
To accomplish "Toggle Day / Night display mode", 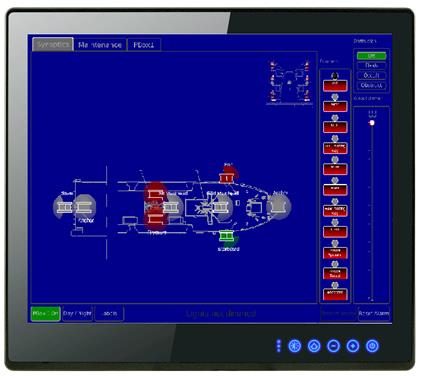I will (77, 314).
